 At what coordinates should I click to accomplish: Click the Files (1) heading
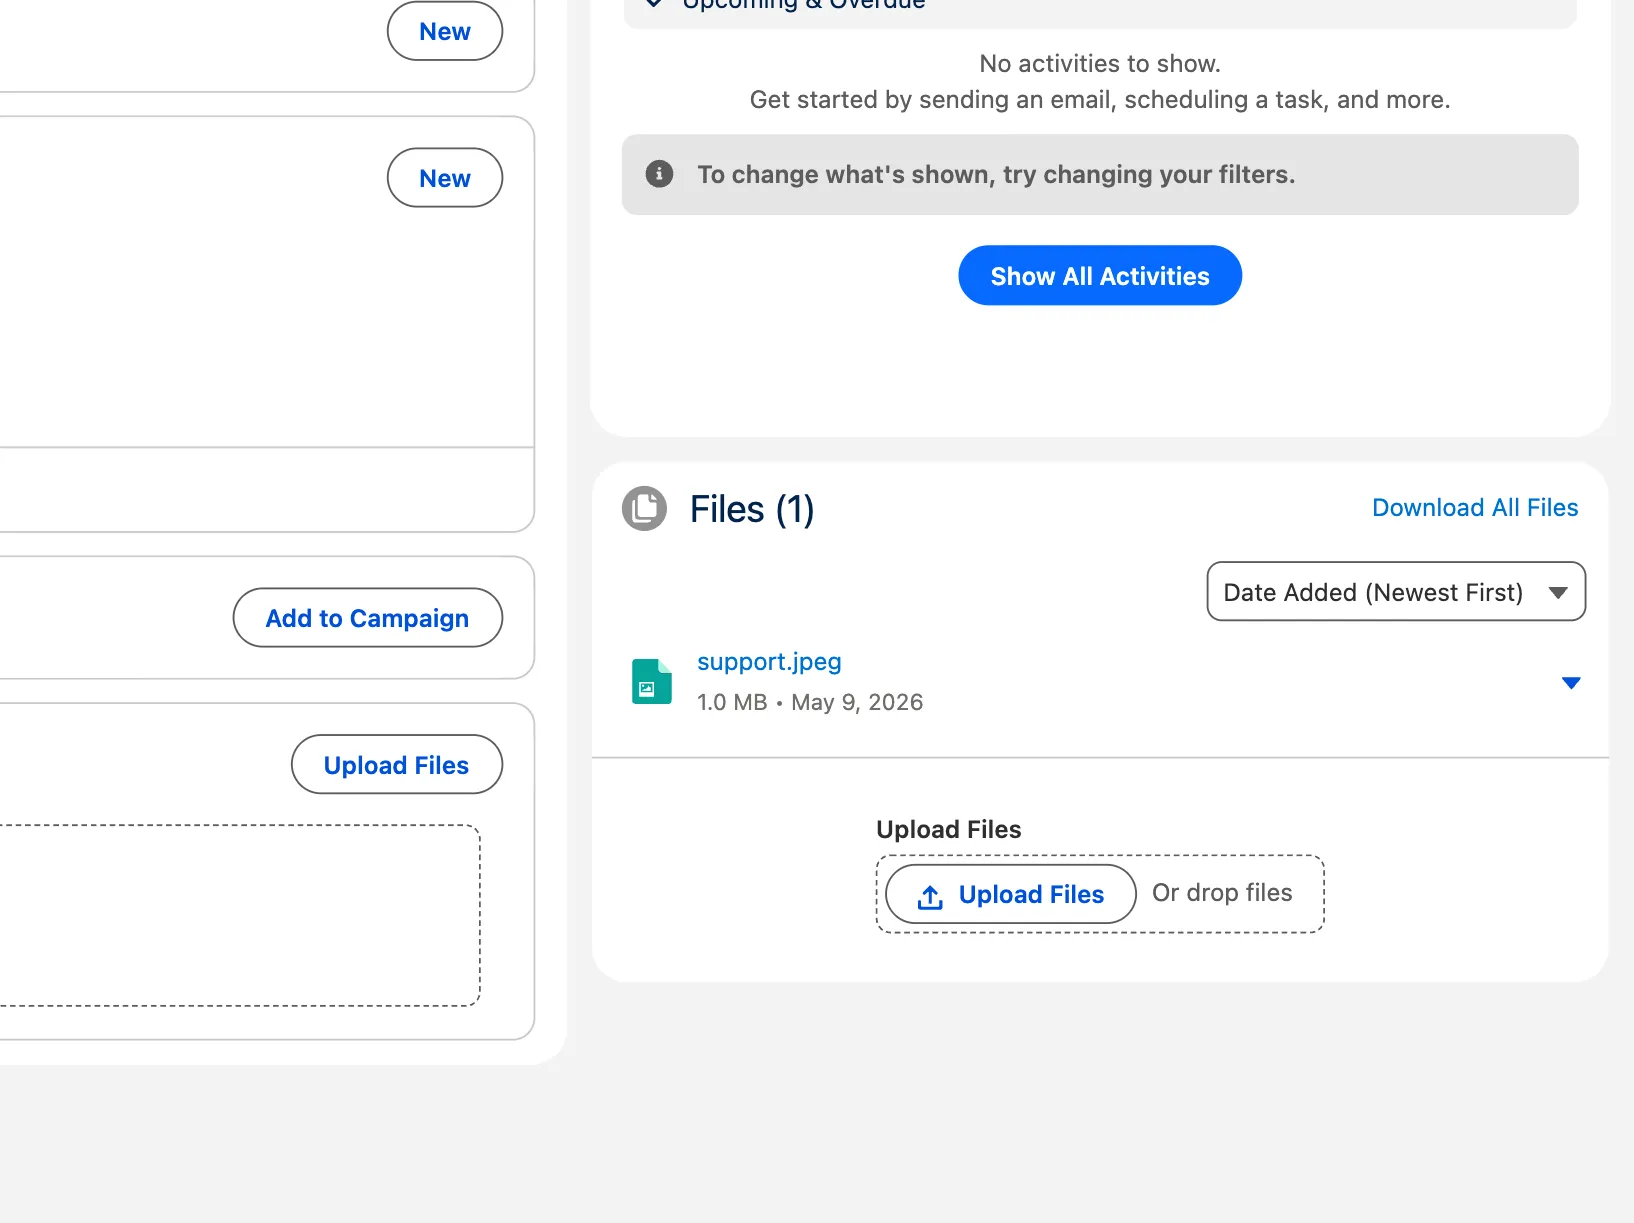click(752, 509)
